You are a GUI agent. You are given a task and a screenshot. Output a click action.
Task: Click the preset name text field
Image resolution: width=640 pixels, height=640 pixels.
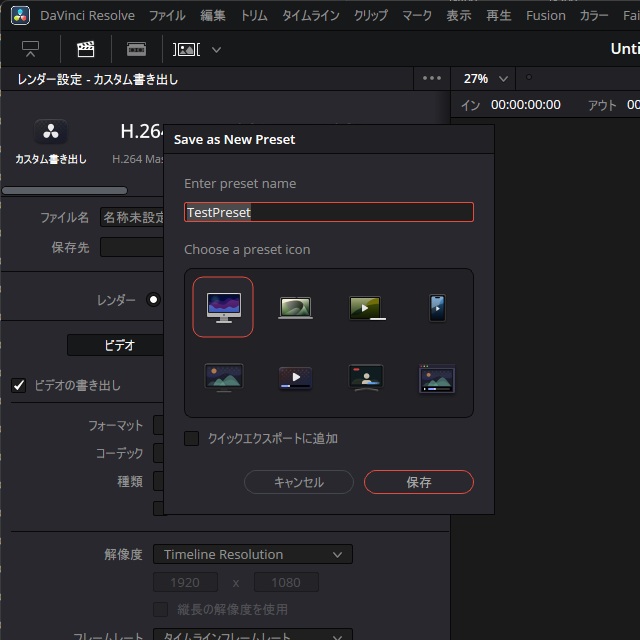click(328, 212)
